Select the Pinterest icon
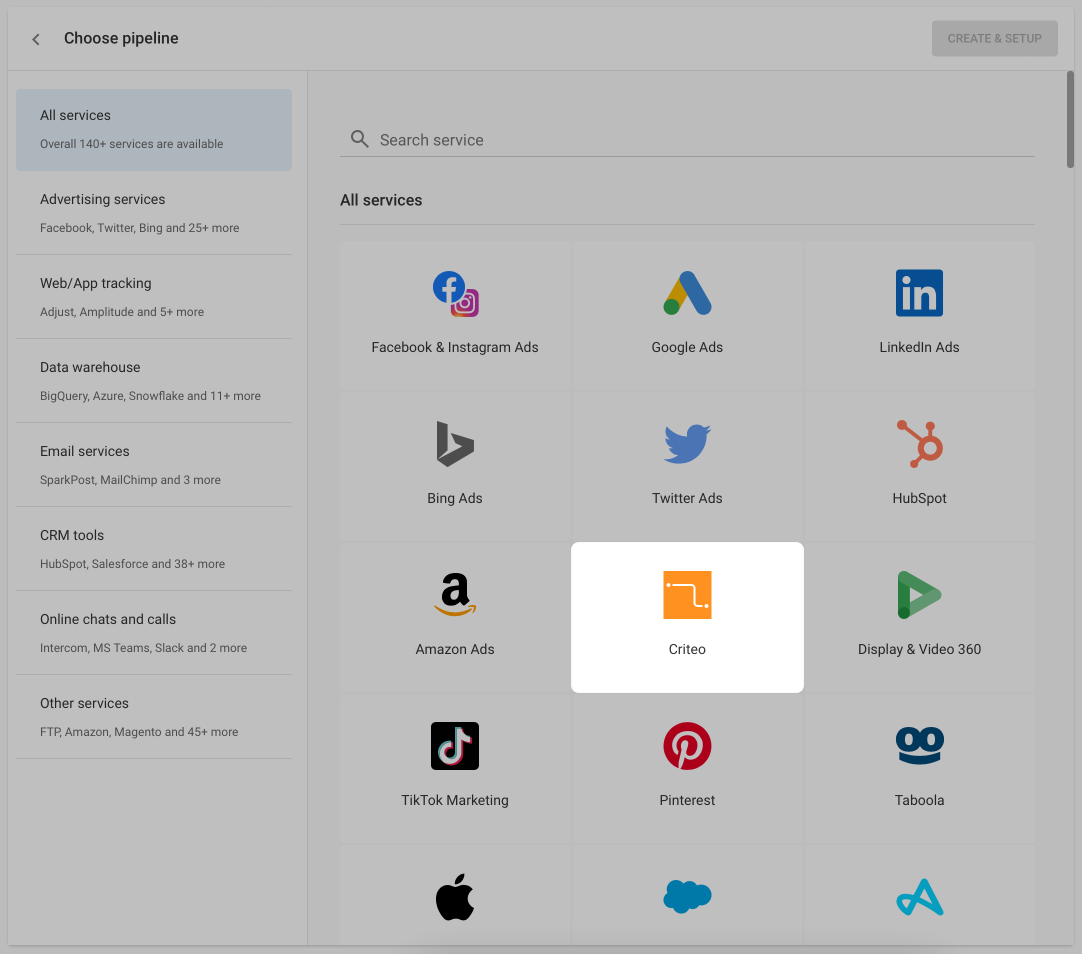 (687, 746)
